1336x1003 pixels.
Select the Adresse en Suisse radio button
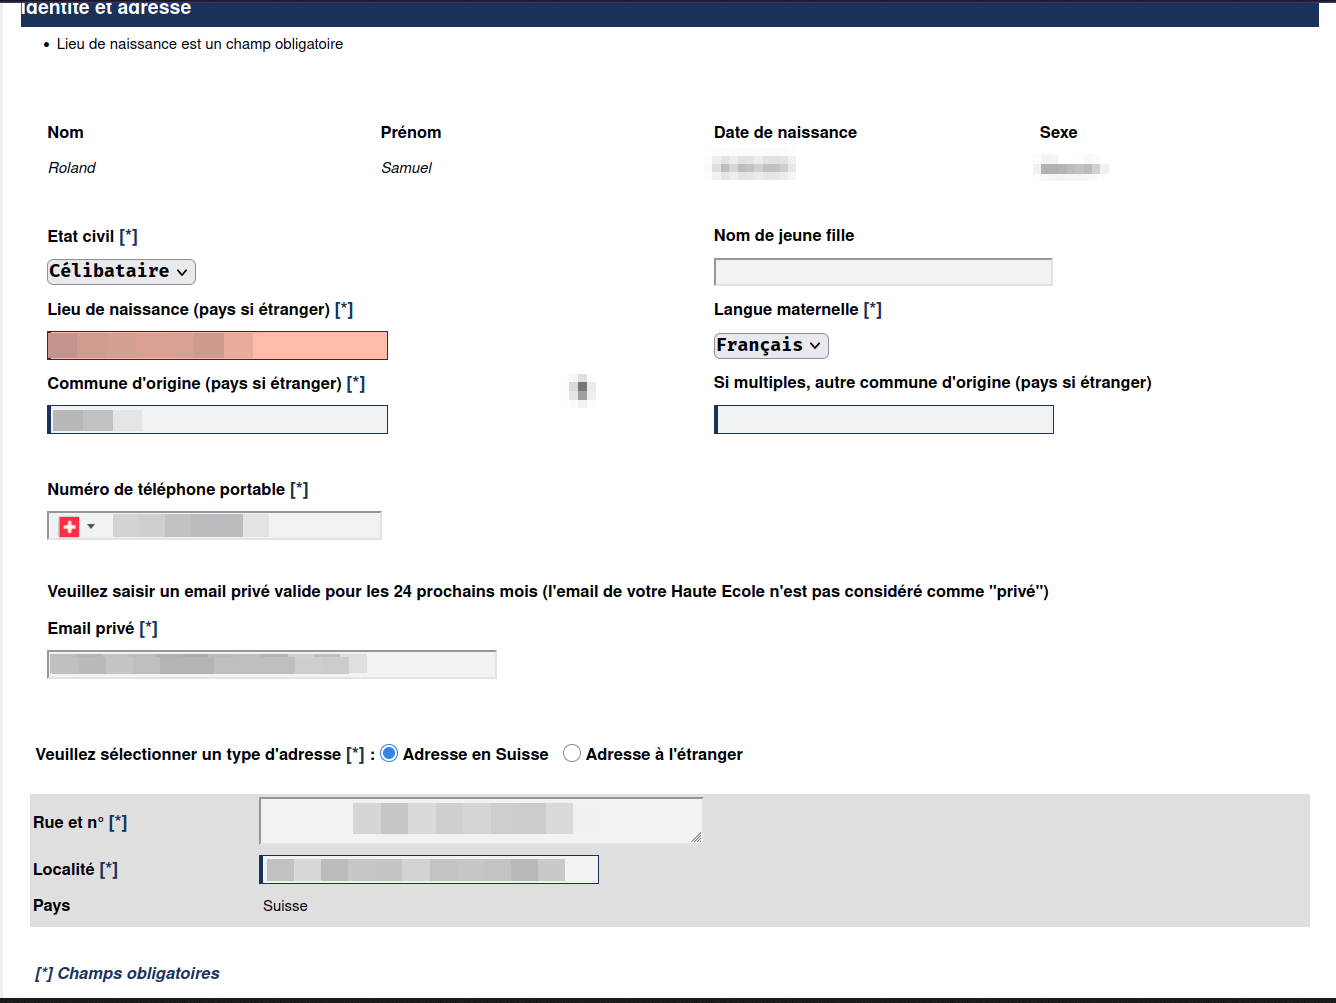click(x=389, y=753)
